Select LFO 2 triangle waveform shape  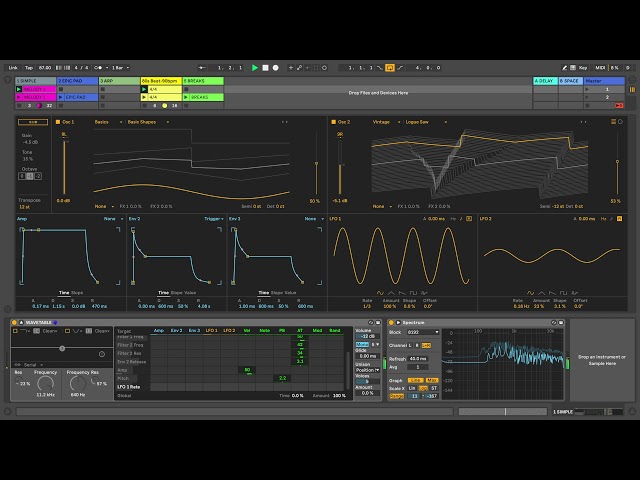541,293
